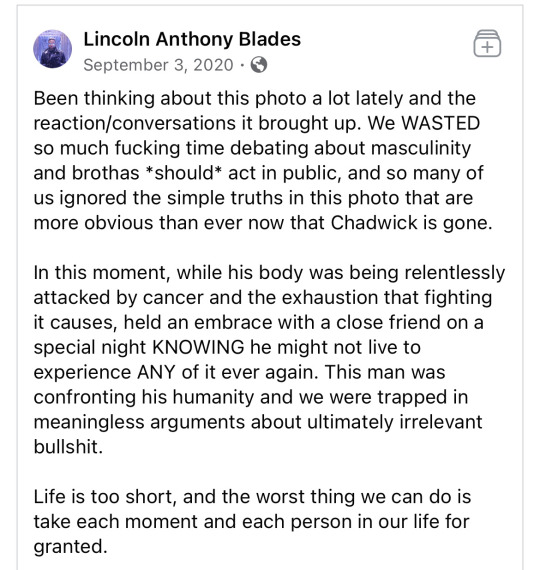The image size is (540, 570).
Task: Click the phrase In this moment
Action: [x=102, y=273]
